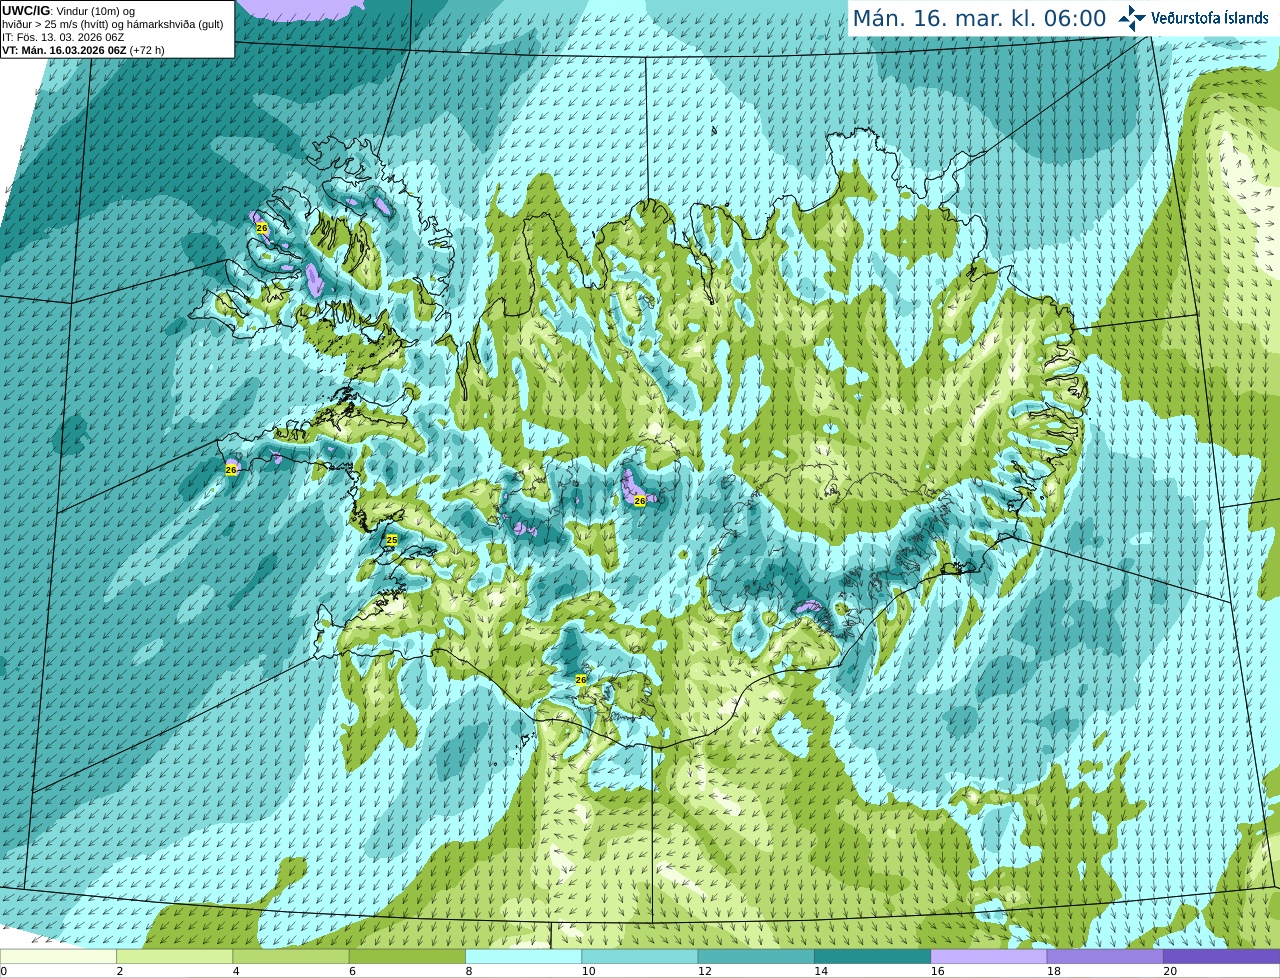
Task: Click the scale label '18'
Action: [x=1053, y=971]
